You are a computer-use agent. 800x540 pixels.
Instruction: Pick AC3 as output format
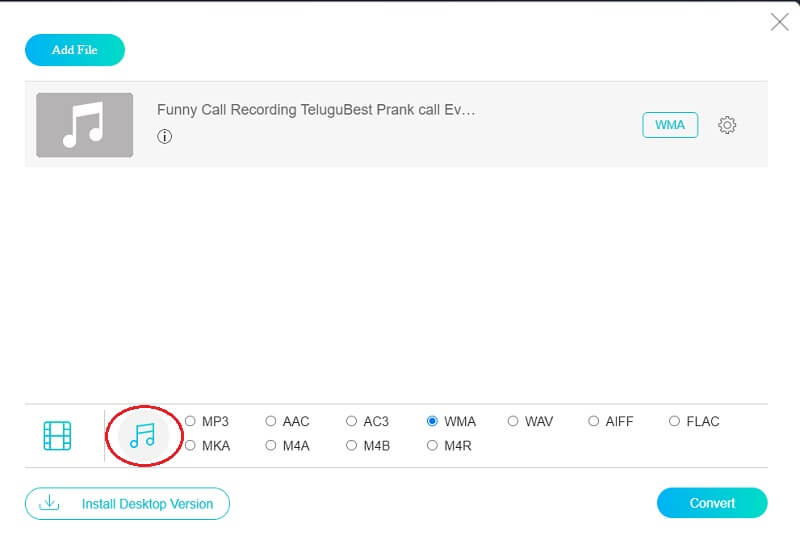[x=351, y=422]
